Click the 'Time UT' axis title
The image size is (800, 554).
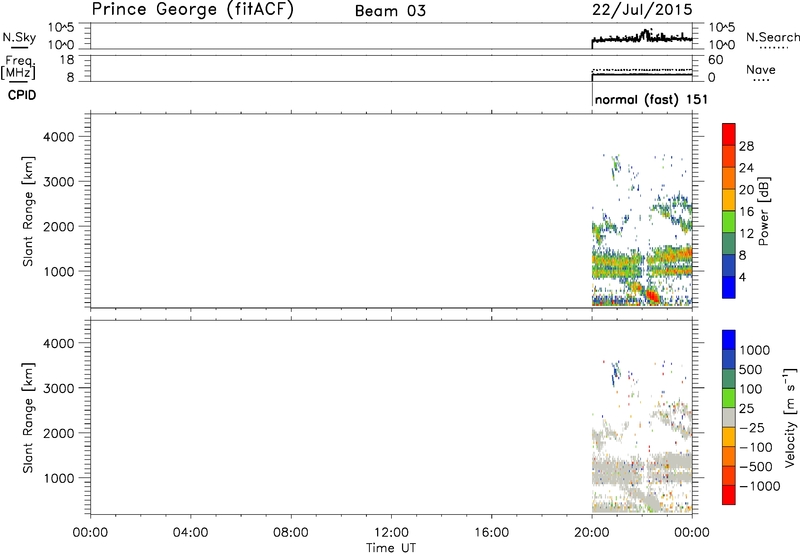(391, 548)
